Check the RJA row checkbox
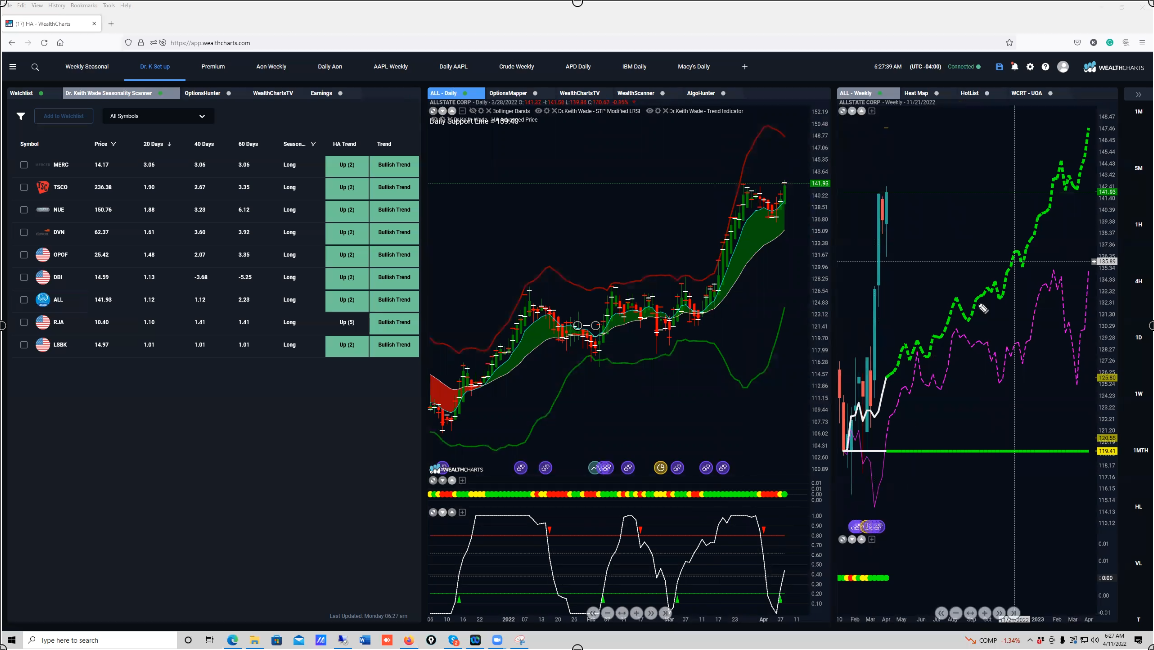This screenshot has width=1154, height=650. [24, 322]
